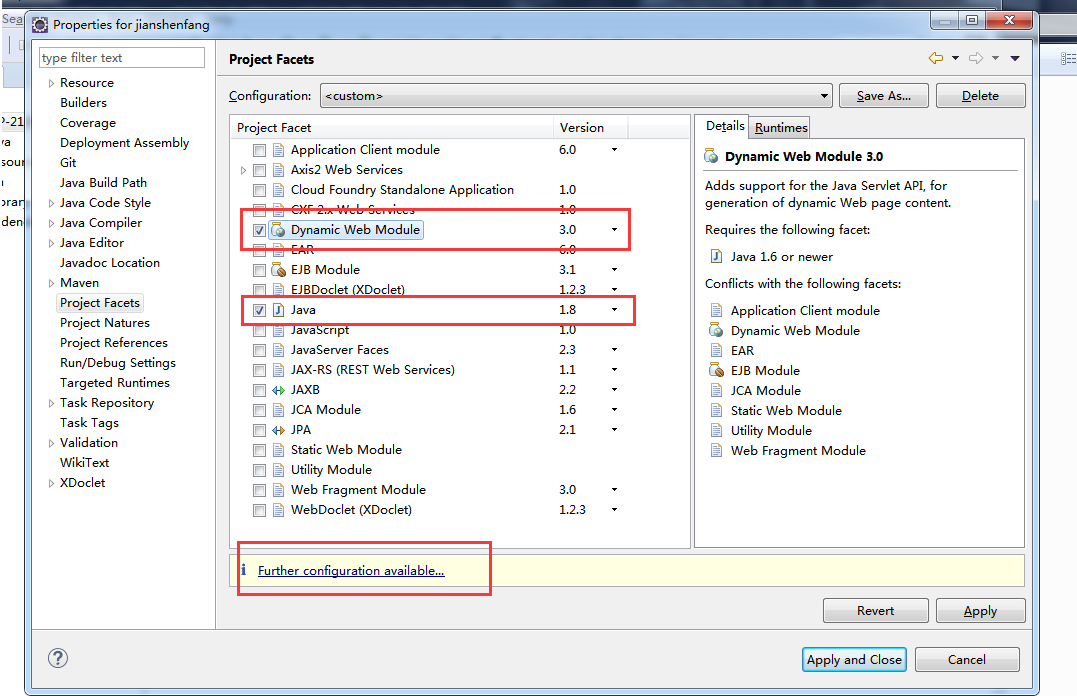Click the Application Client module file icon

(278, 150)
